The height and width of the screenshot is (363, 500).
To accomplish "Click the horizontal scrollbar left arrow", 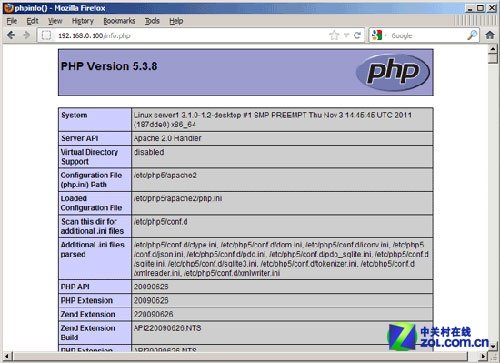I will (x=7, y=356).
